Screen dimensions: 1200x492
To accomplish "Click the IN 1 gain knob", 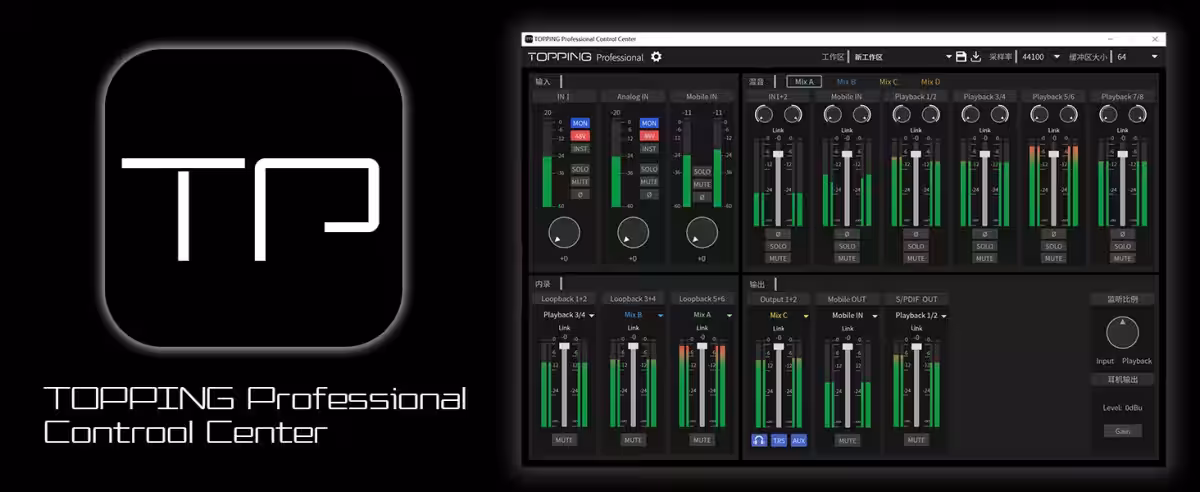I will [x=564, y=232].
